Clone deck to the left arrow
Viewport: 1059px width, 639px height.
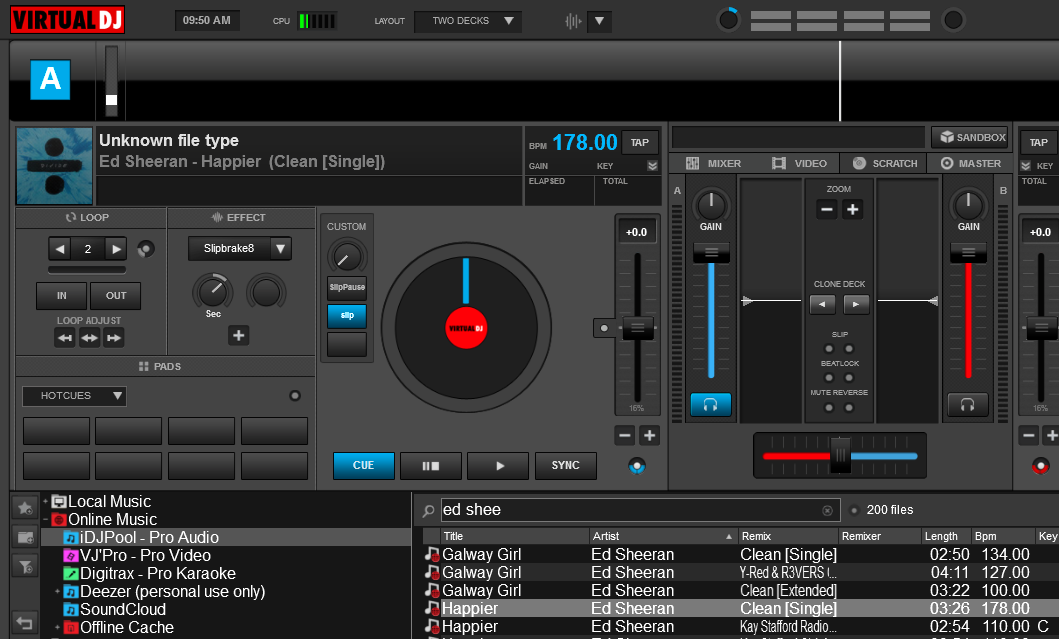[822, 305]
